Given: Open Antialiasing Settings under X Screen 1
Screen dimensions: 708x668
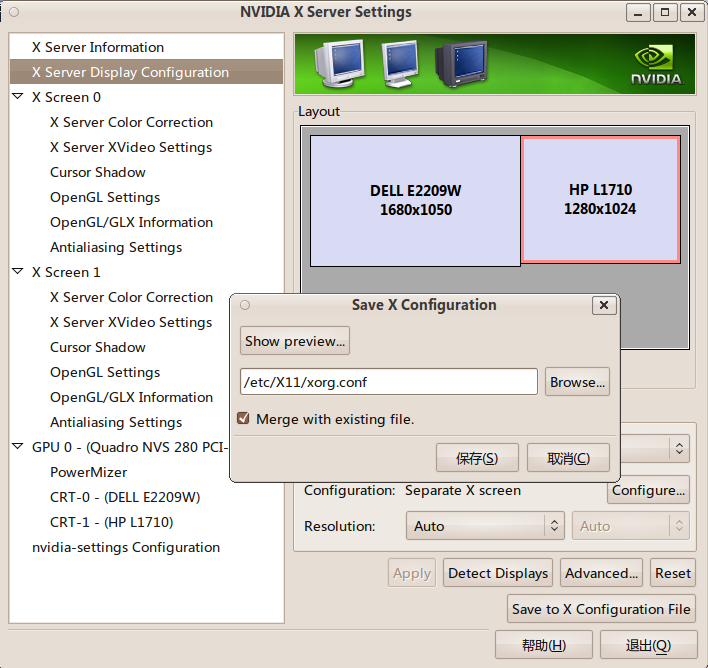Looking at the screenshot, I should click(x=116, y=422).
